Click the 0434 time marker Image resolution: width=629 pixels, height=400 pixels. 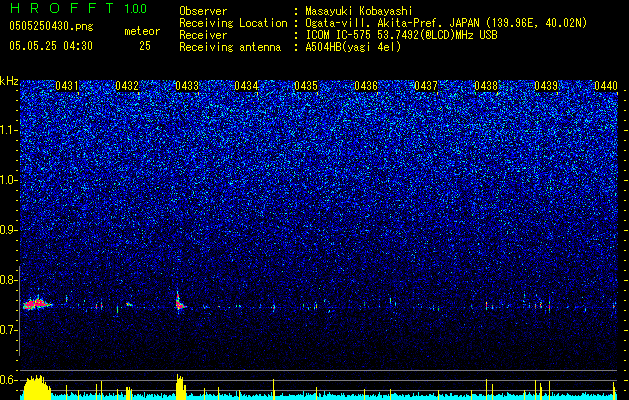[x=246, y=86]
